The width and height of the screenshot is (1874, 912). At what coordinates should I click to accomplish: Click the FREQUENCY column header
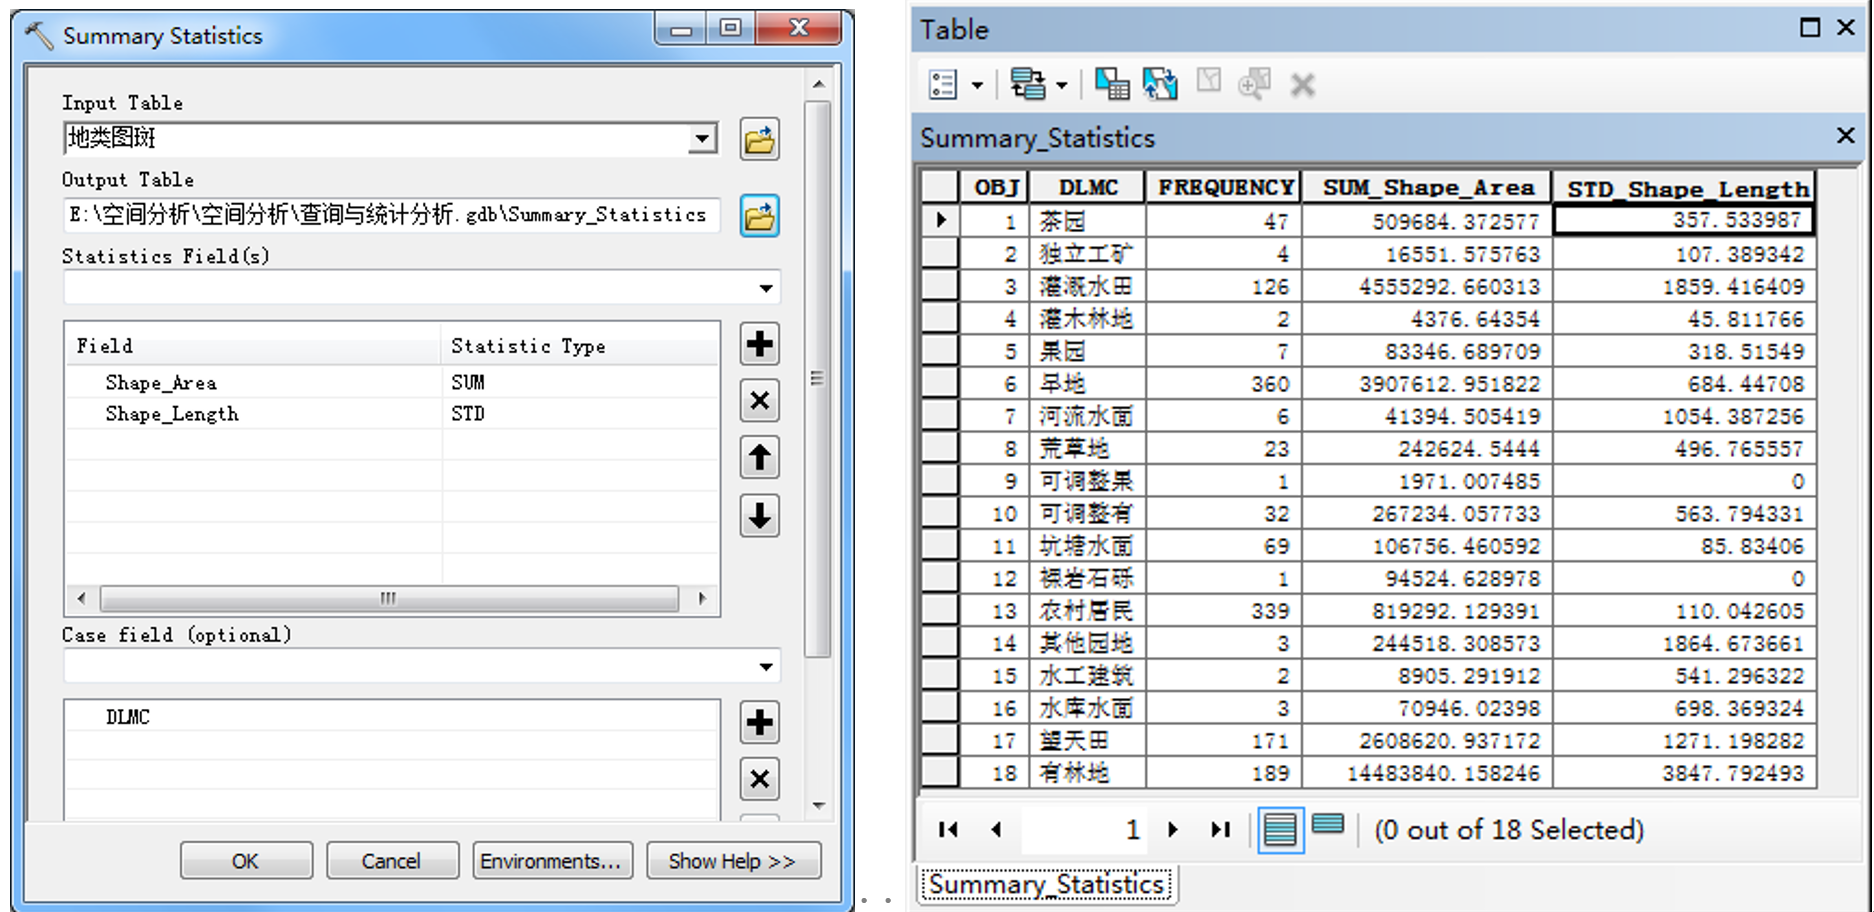click(x=1225, y=187)
